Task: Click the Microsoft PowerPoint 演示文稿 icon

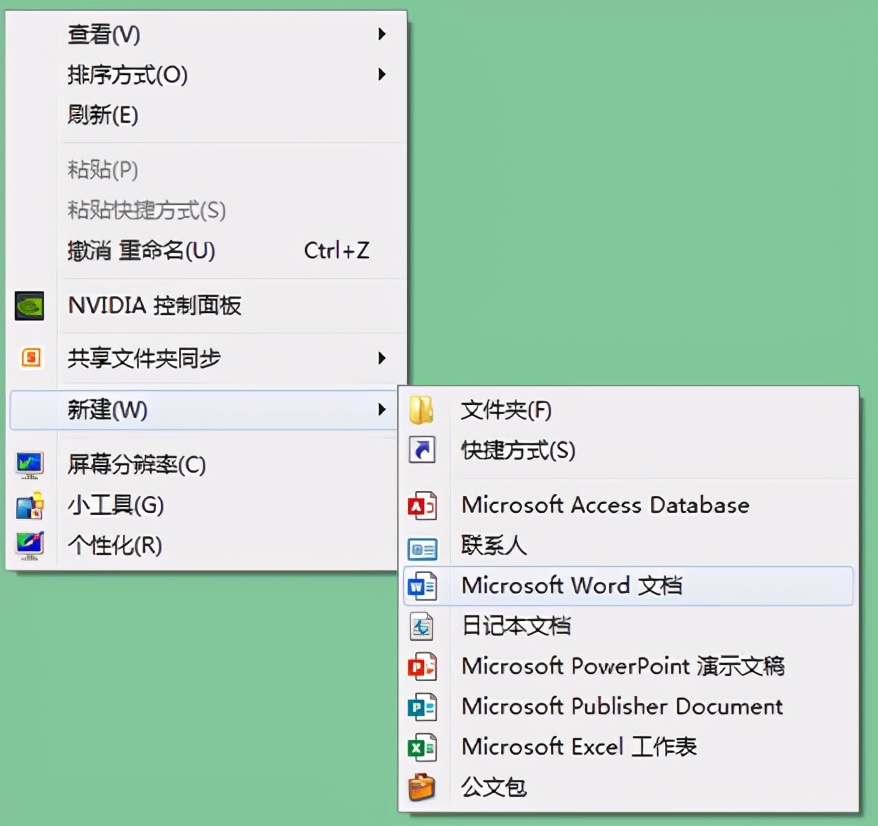Action: point(422,666)
